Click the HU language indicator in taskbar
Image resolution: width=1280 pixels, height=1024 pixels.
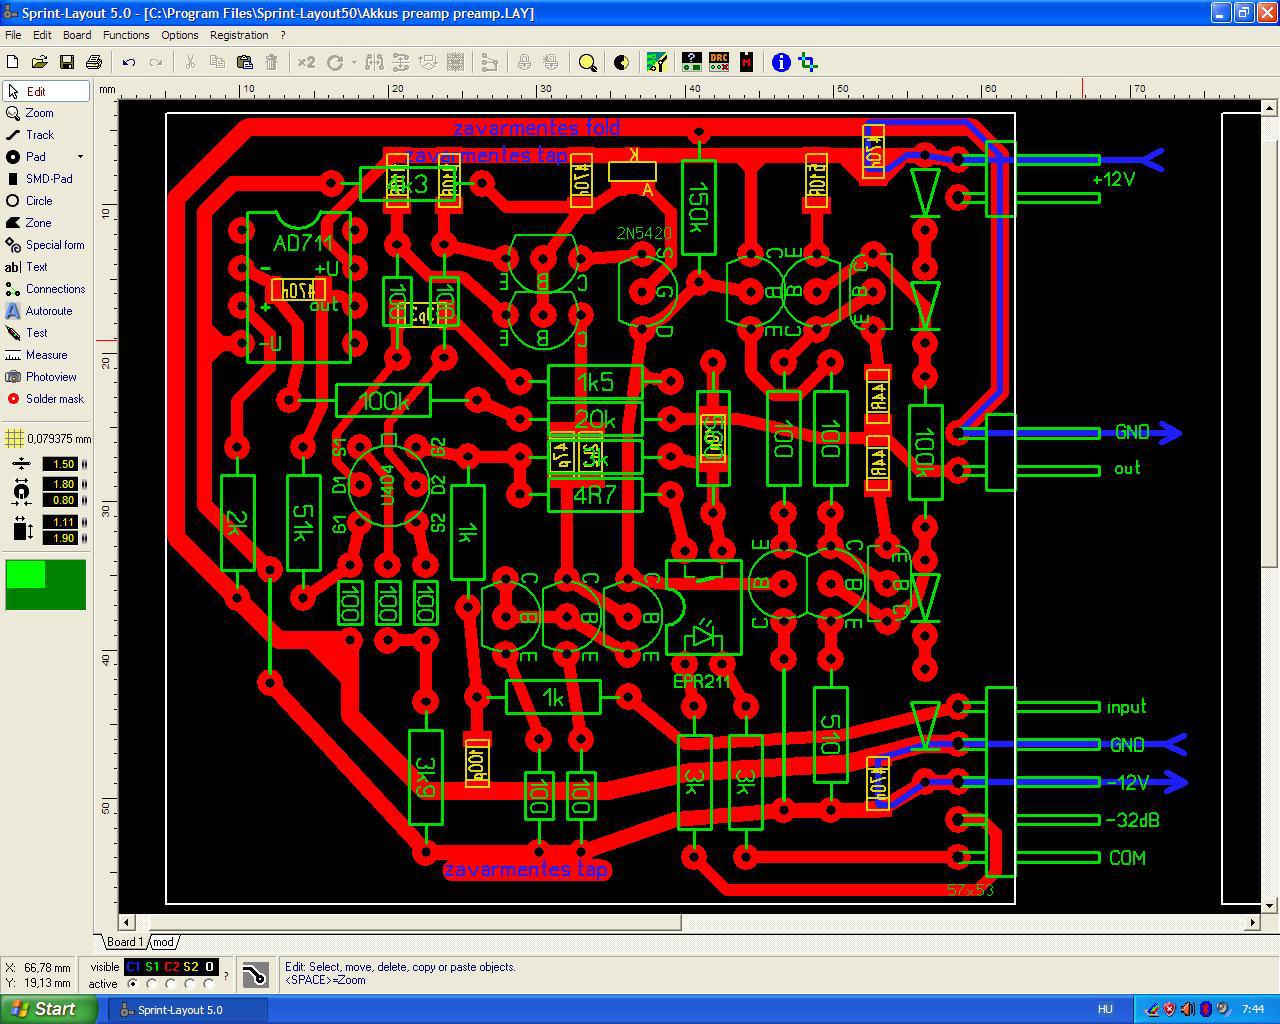[1105, 1009]
